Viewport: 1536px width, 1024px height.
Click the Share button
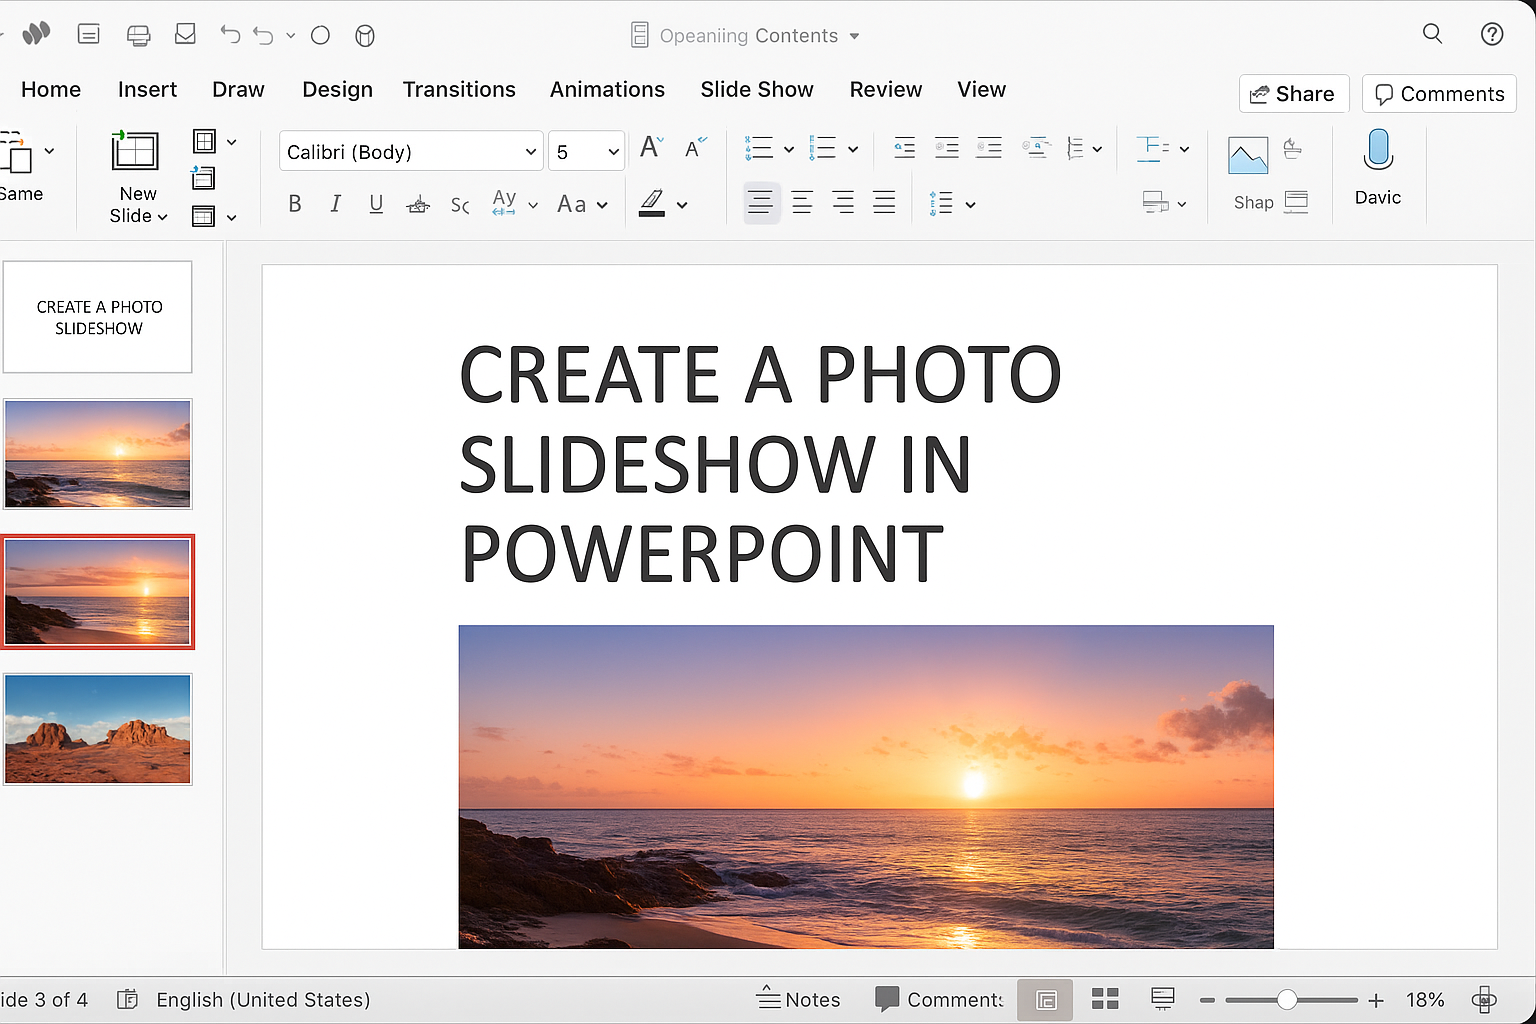coord(1293,93)
